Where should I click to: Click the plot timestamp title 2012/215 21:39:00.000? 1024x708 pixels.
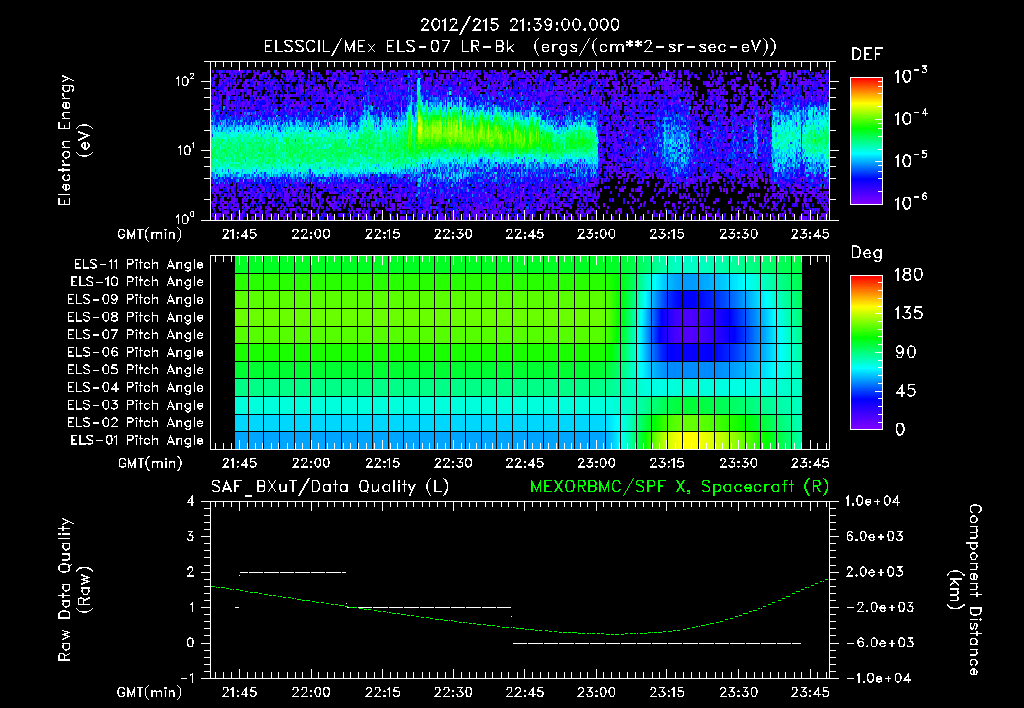pos(519,25)
